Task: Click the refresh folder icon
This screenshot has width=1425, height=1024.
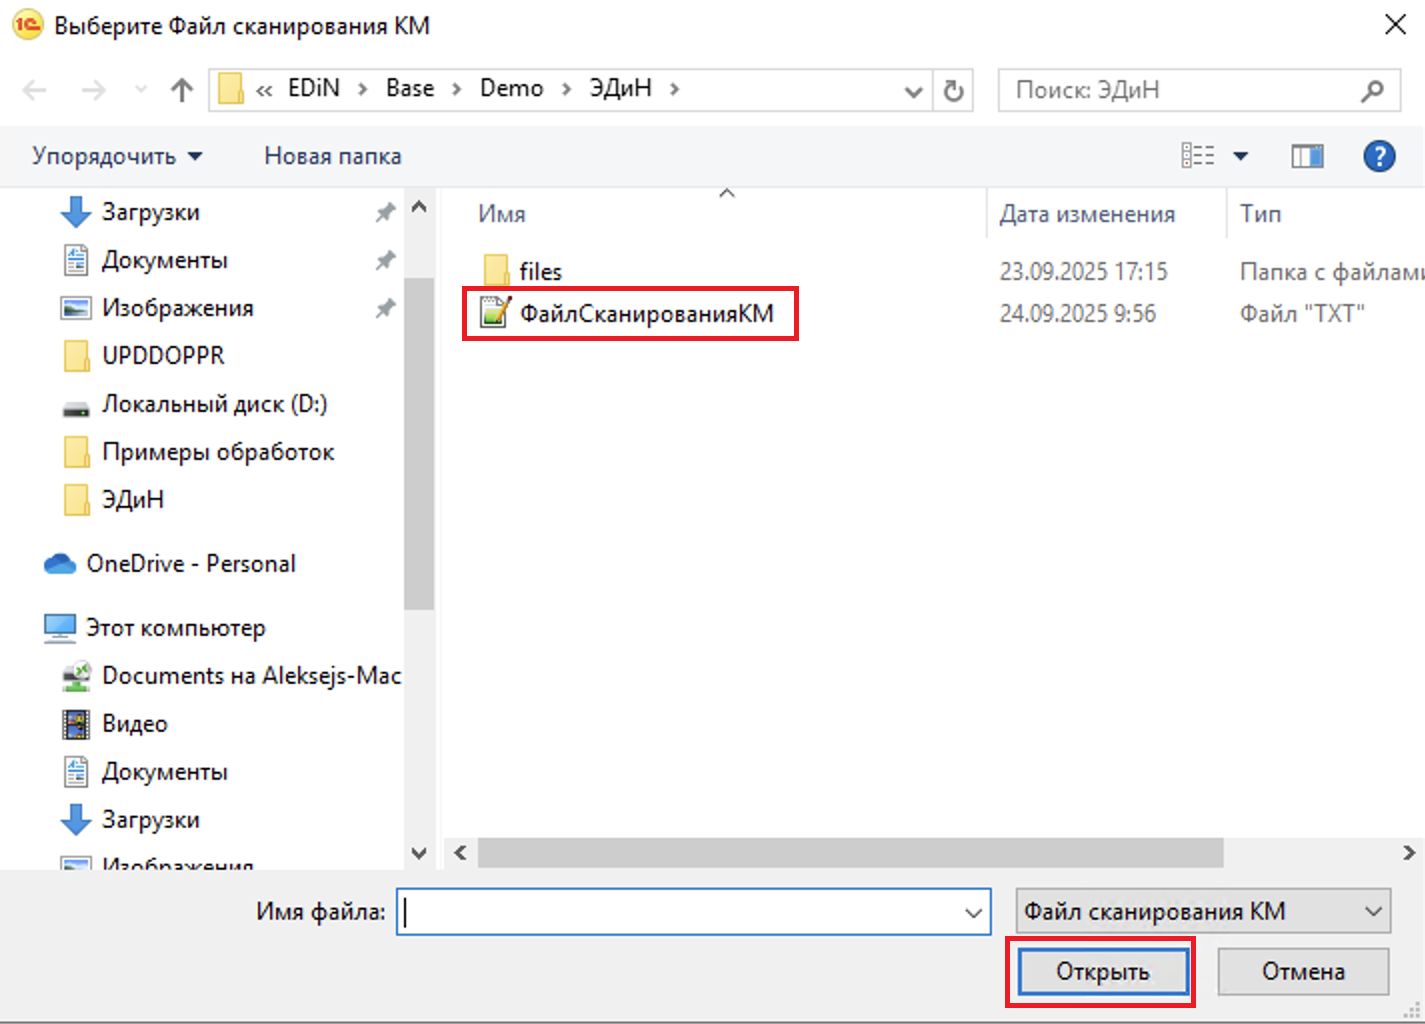Action: [x=953, y=90]
